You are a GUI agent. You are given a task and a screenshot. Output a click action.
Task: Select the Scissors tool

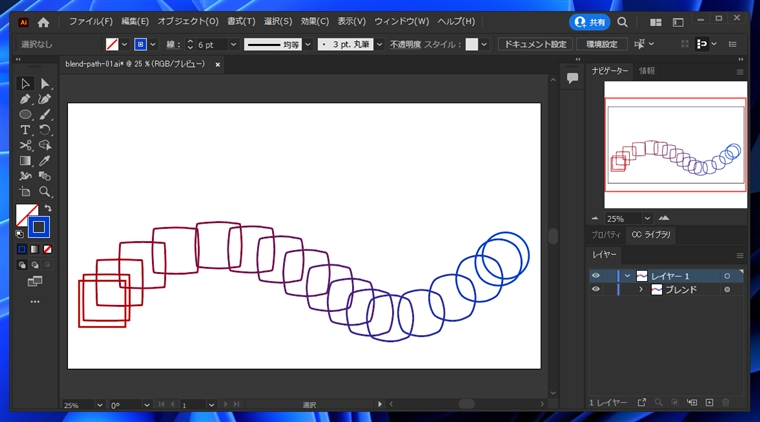coord(25,145)
